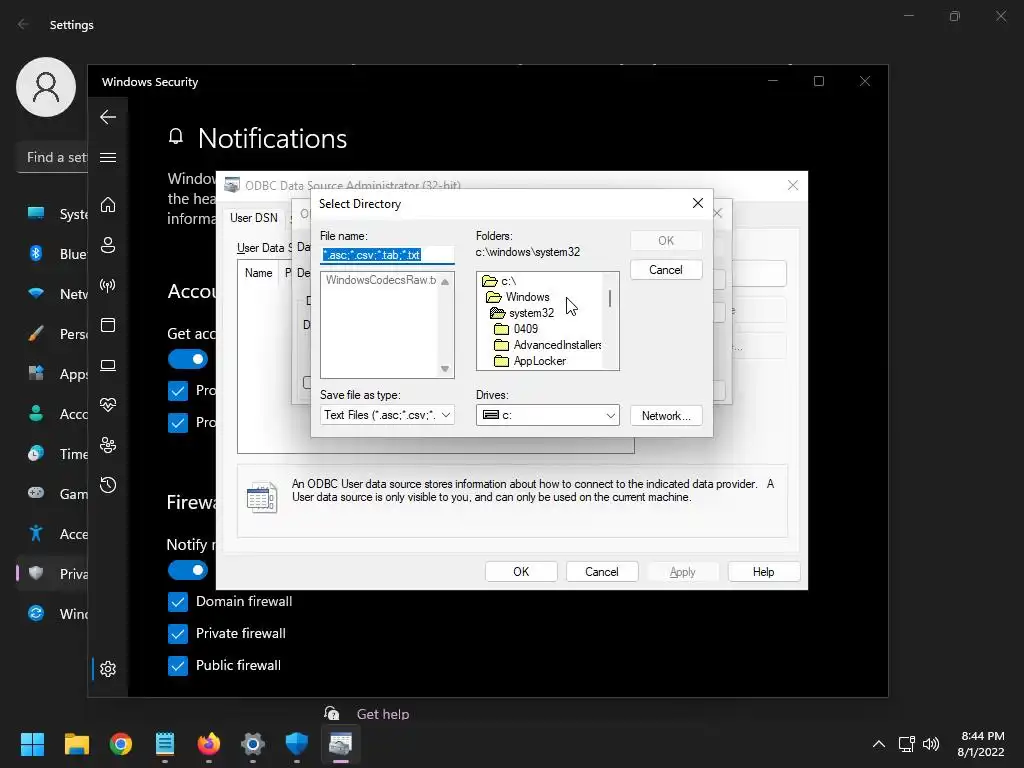
Task: Open Network category in Settings sidebar
Action: pos(56,294)
